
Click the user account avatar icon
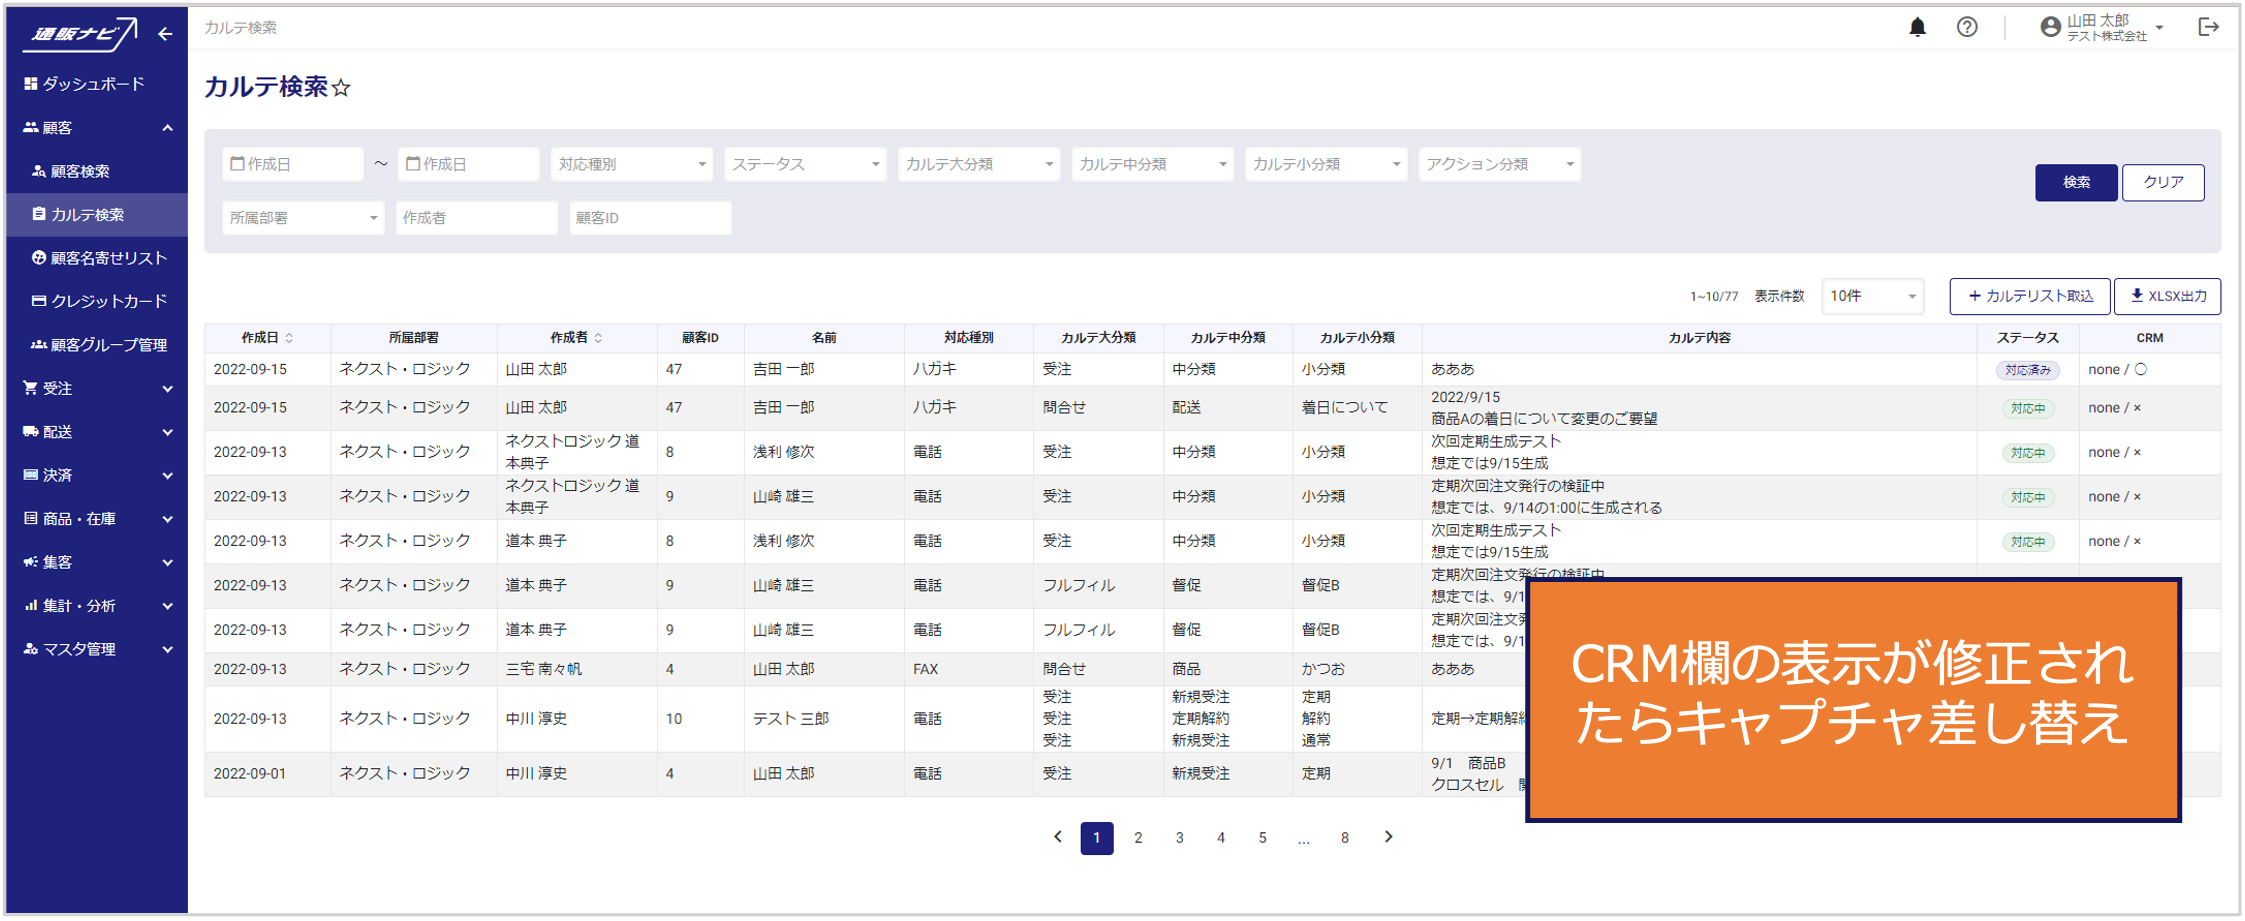pyautogui.click(x=2050, y=27)
